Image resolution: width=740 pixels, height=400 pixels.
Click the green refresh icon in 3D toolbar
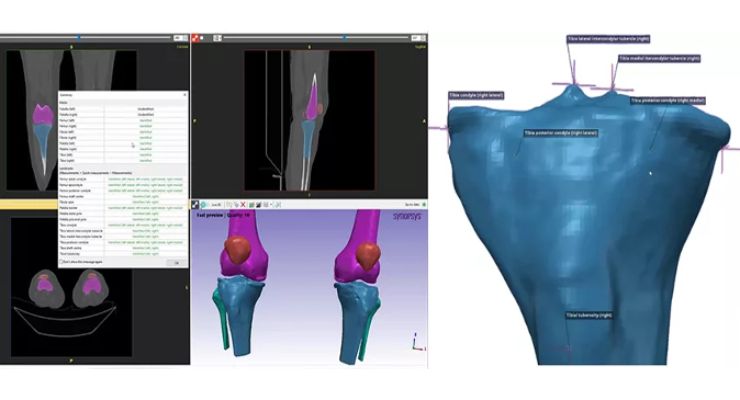tap(203, 205)
